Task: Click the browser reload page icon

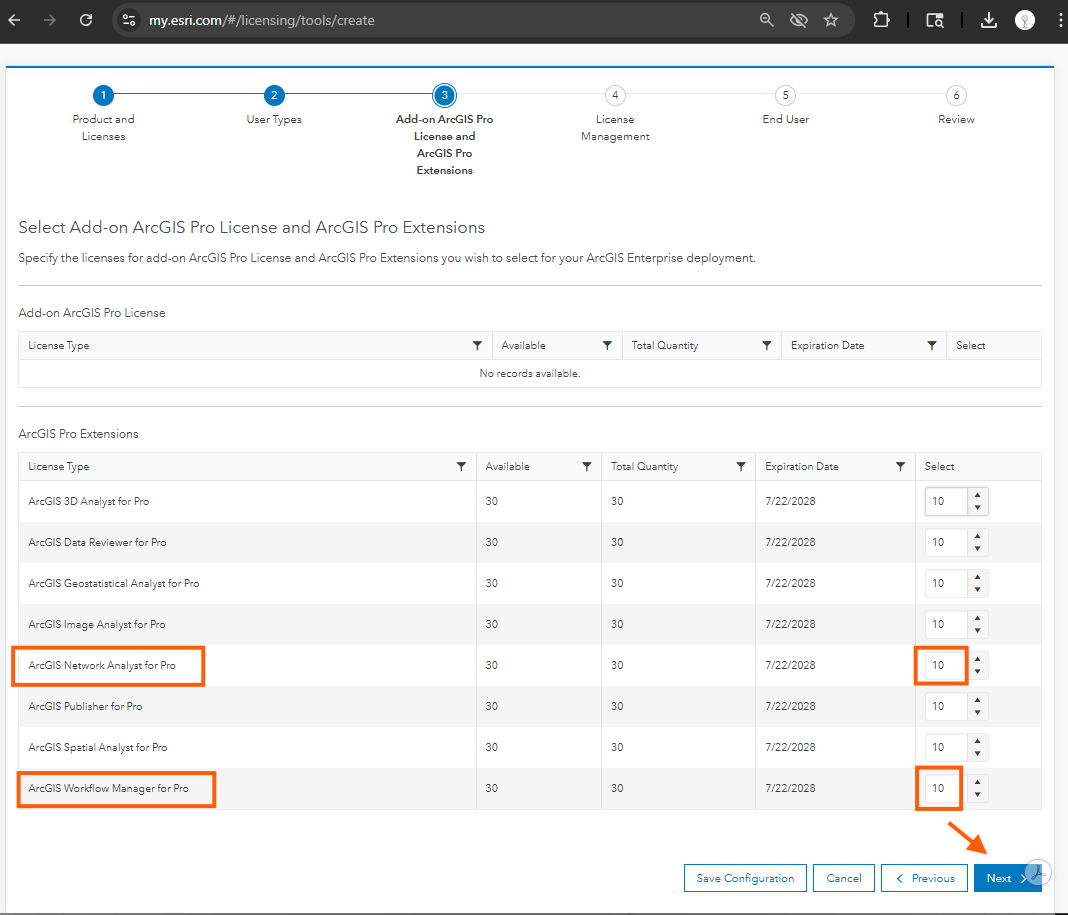Action: click(86, 20)
